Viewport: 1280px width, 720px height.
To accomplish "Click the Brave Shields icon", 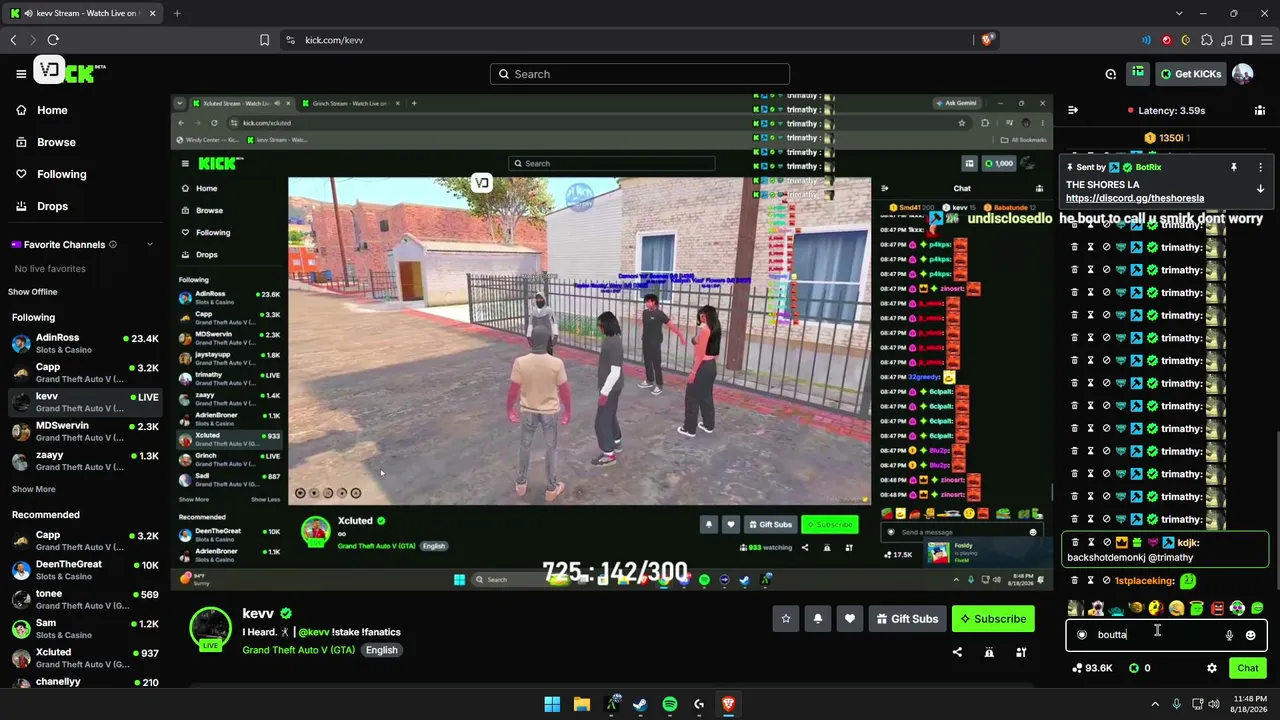I will pyautogui.click(x=987, y=40).
